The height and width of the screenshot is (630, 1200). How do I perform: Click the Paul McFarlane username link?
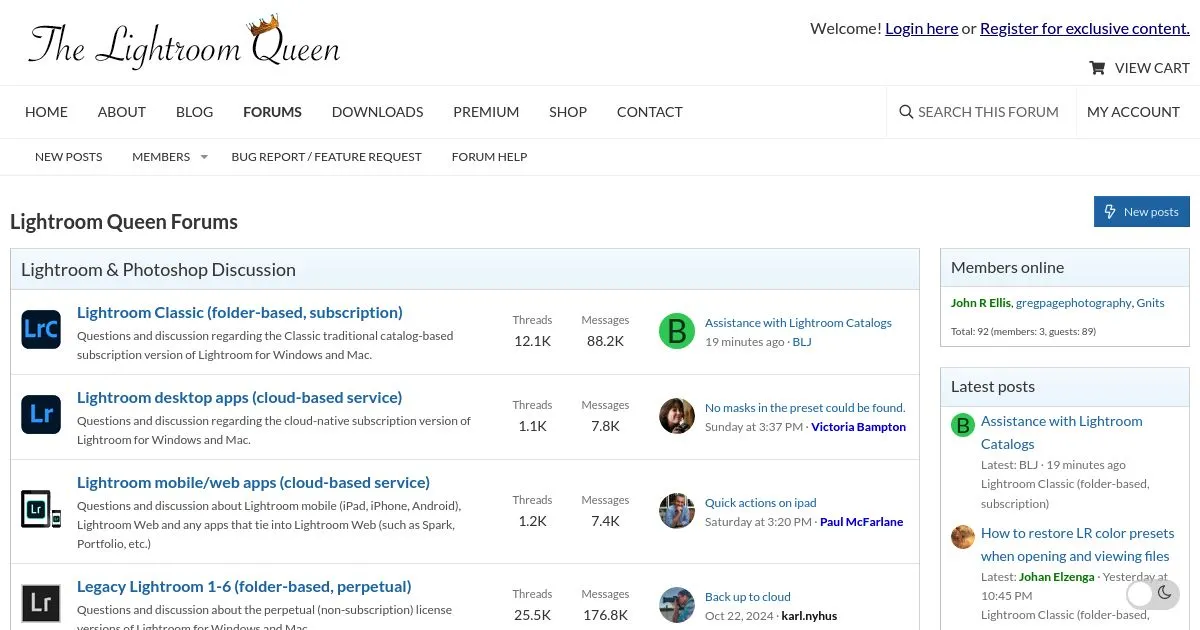pyautogui.click(x=861, y=522)
